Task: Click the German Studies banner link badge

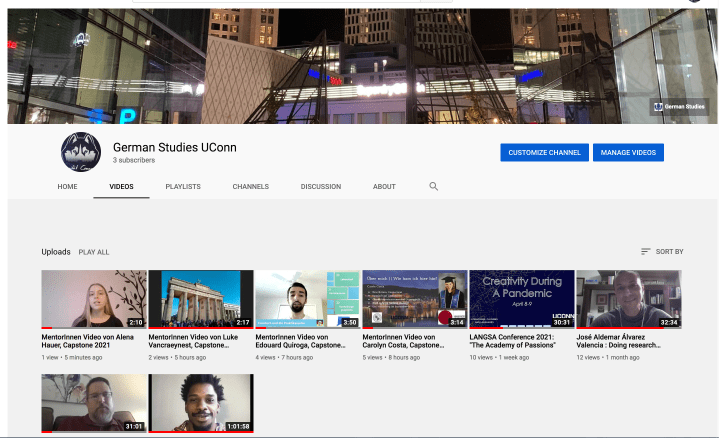Action: coord(679,106)
